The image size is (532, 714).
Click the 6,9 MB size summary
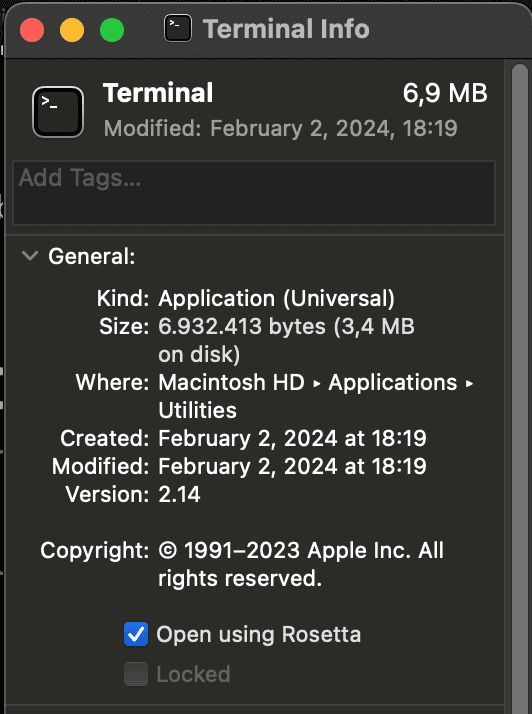(445, 93)
